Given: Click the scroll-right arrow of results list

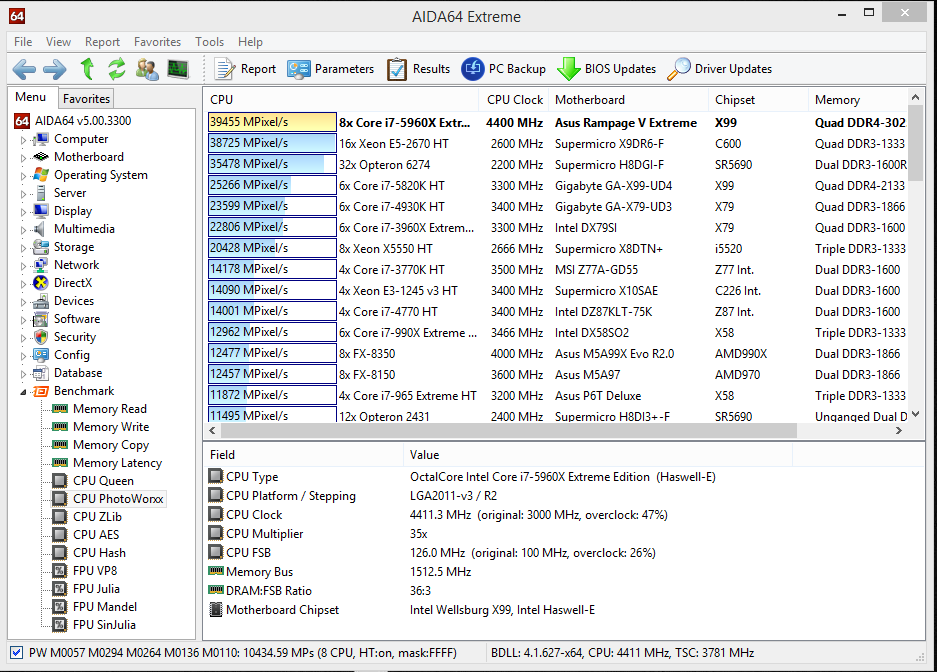Looking at the screenshot, I should click(899, 430).
